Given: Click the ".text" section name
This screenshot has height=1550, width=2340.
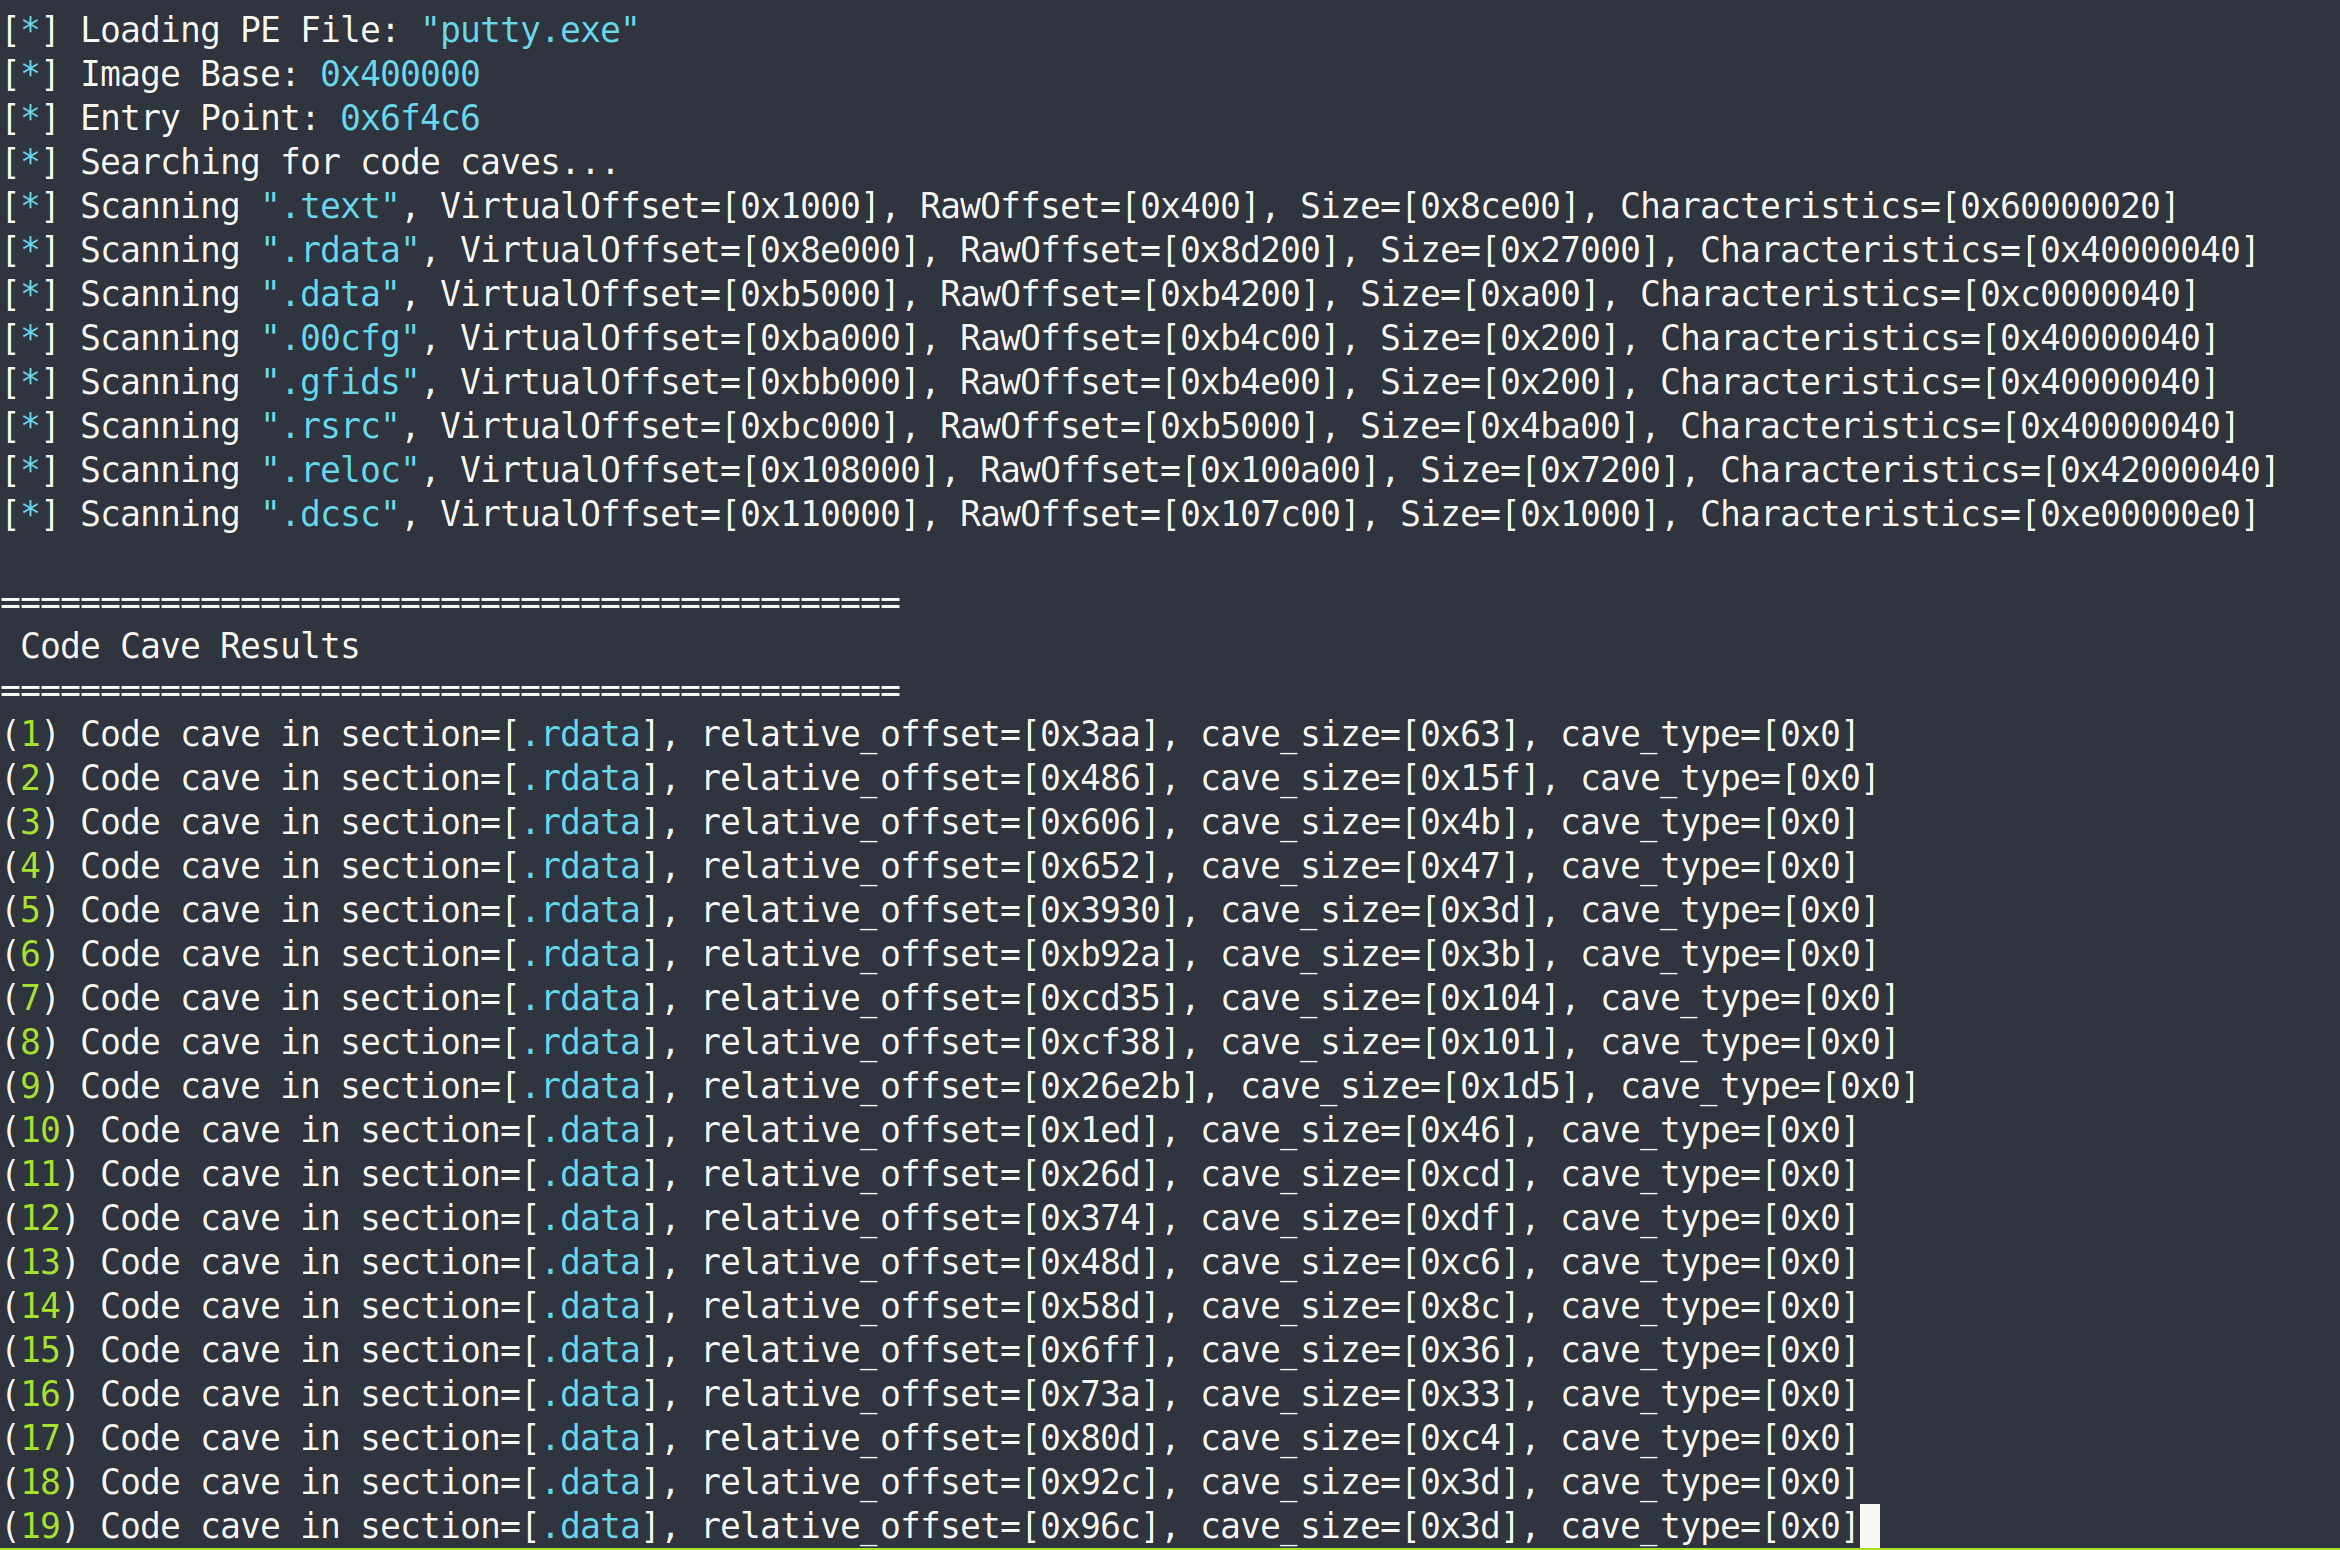Looking at the screenshot, I should point(330,206).
